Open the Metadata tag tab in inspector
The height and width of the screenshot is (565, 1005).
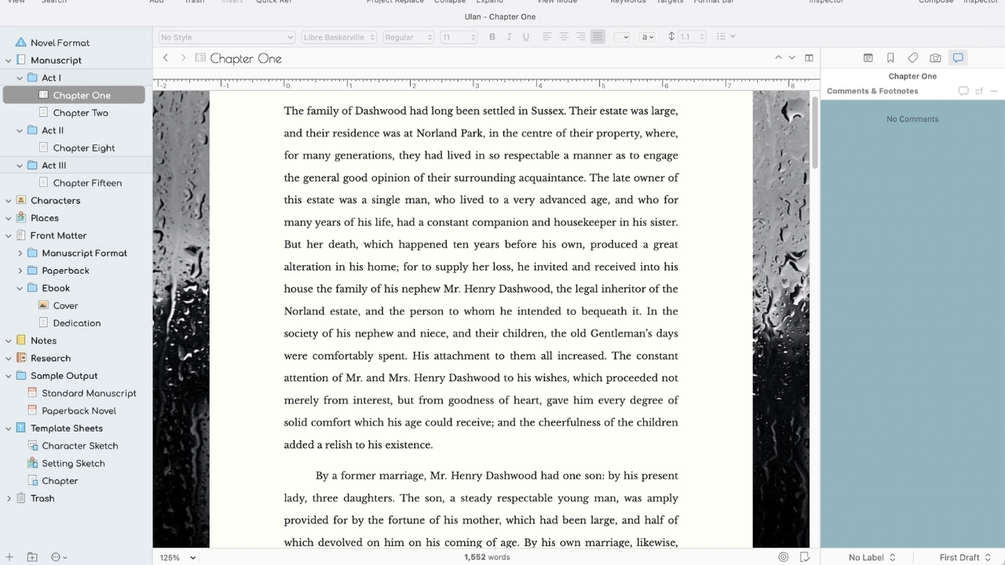(913, 58)
